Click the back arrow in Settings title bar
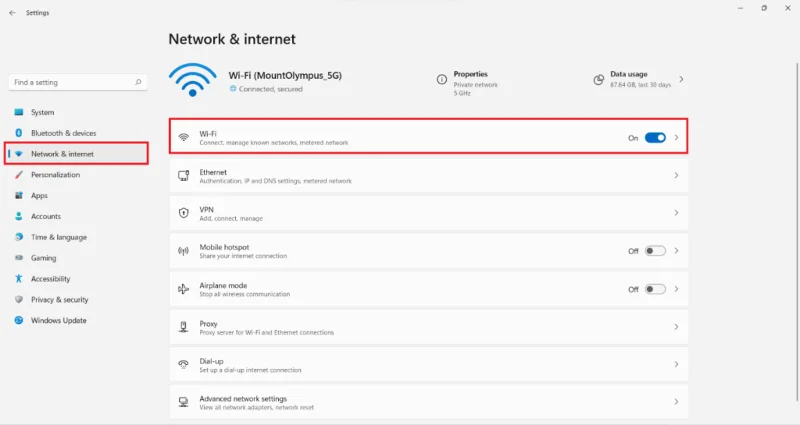 click(x=12, y=13)
